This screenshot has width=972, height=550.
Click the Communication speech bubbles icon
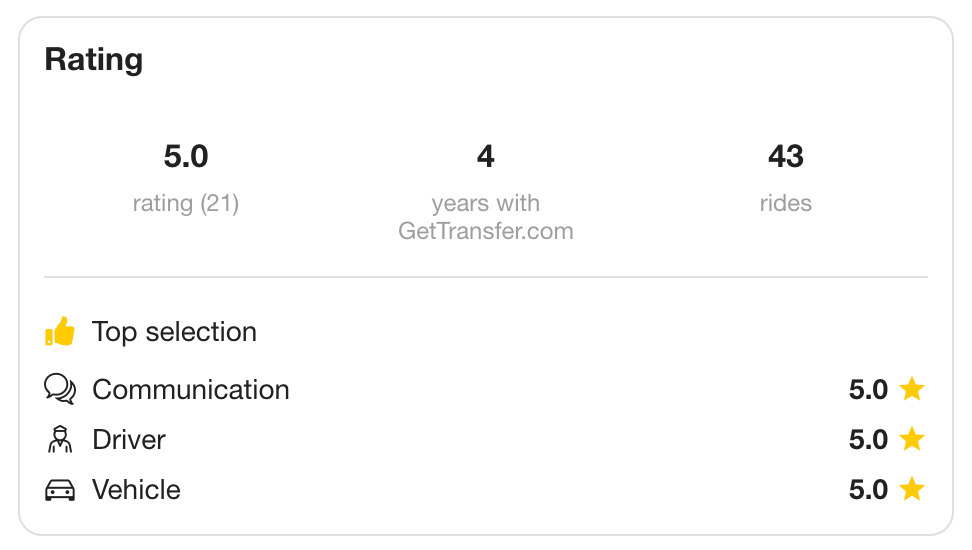tap(60, 389)
